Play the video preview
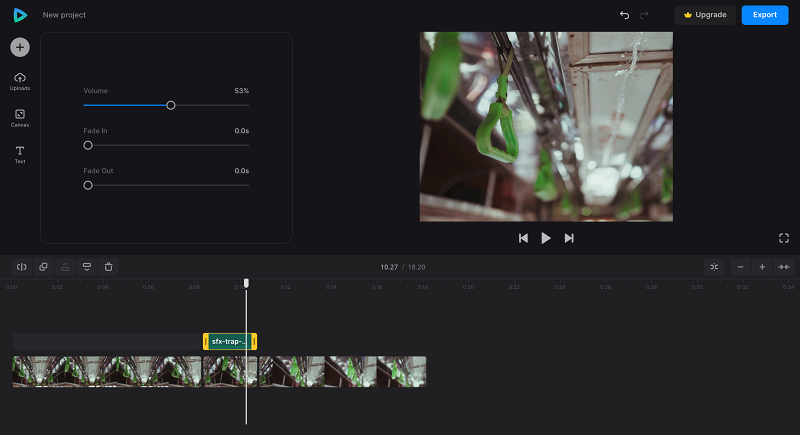This screenshot has width=800, height=435. 546,238
